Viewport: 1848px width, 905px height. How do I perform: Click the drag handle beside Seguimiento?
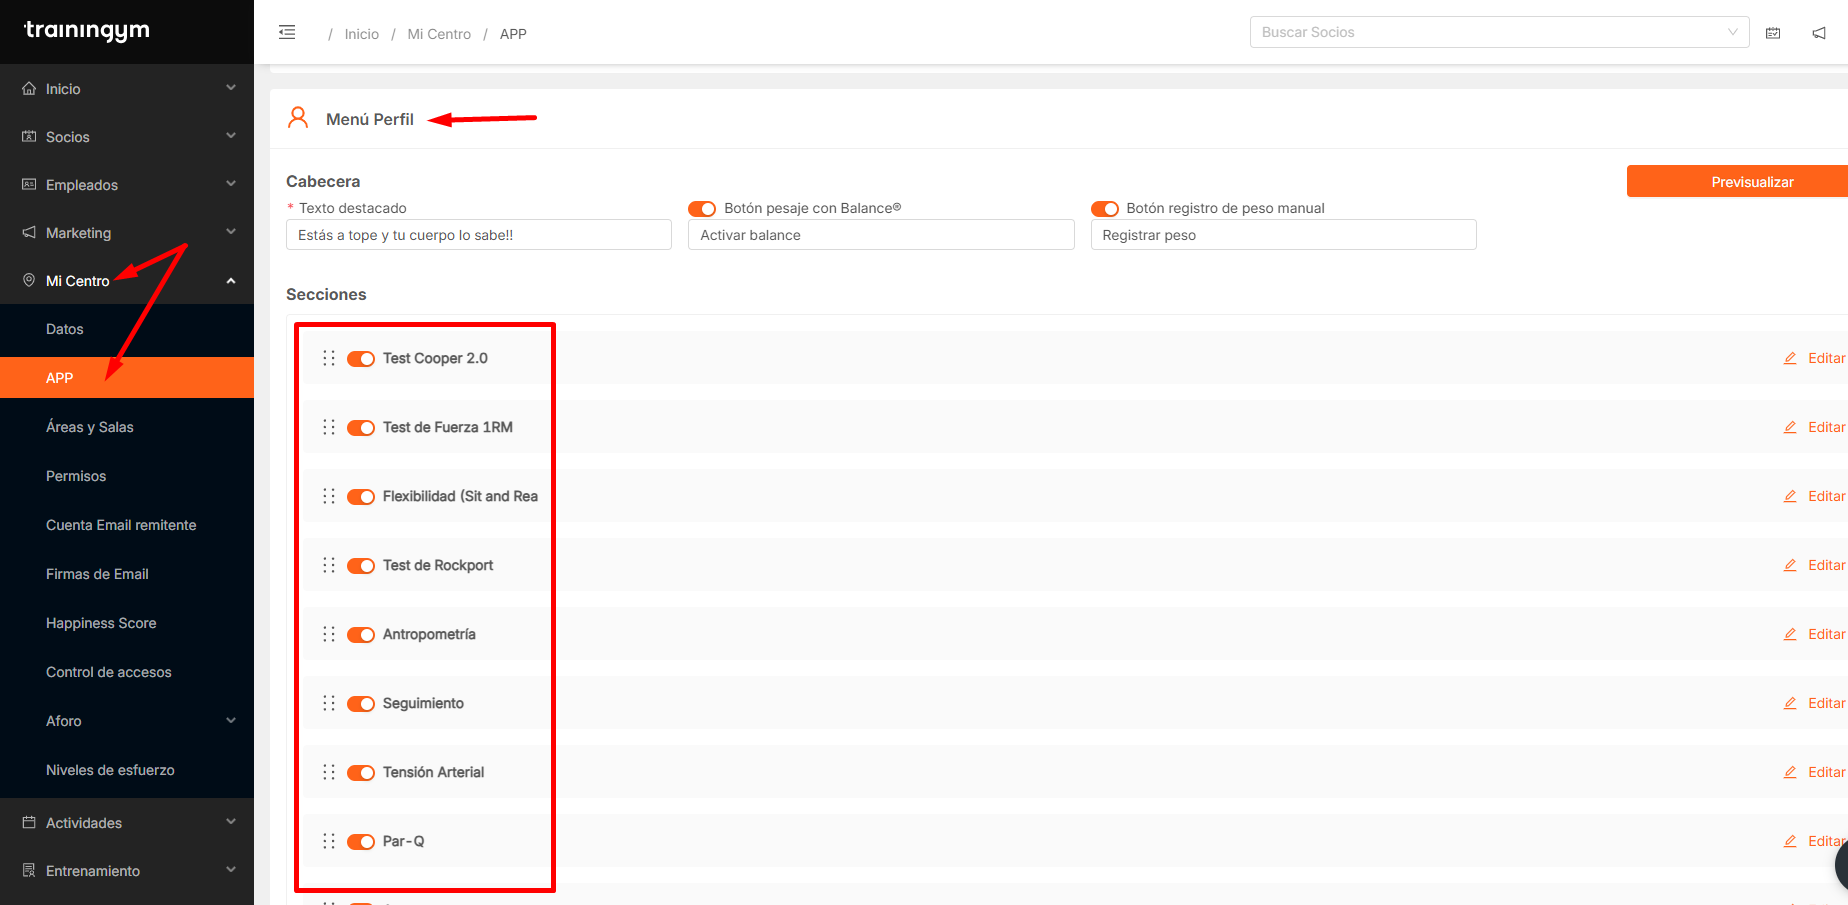pyautogui.click(x=329, y=703)
